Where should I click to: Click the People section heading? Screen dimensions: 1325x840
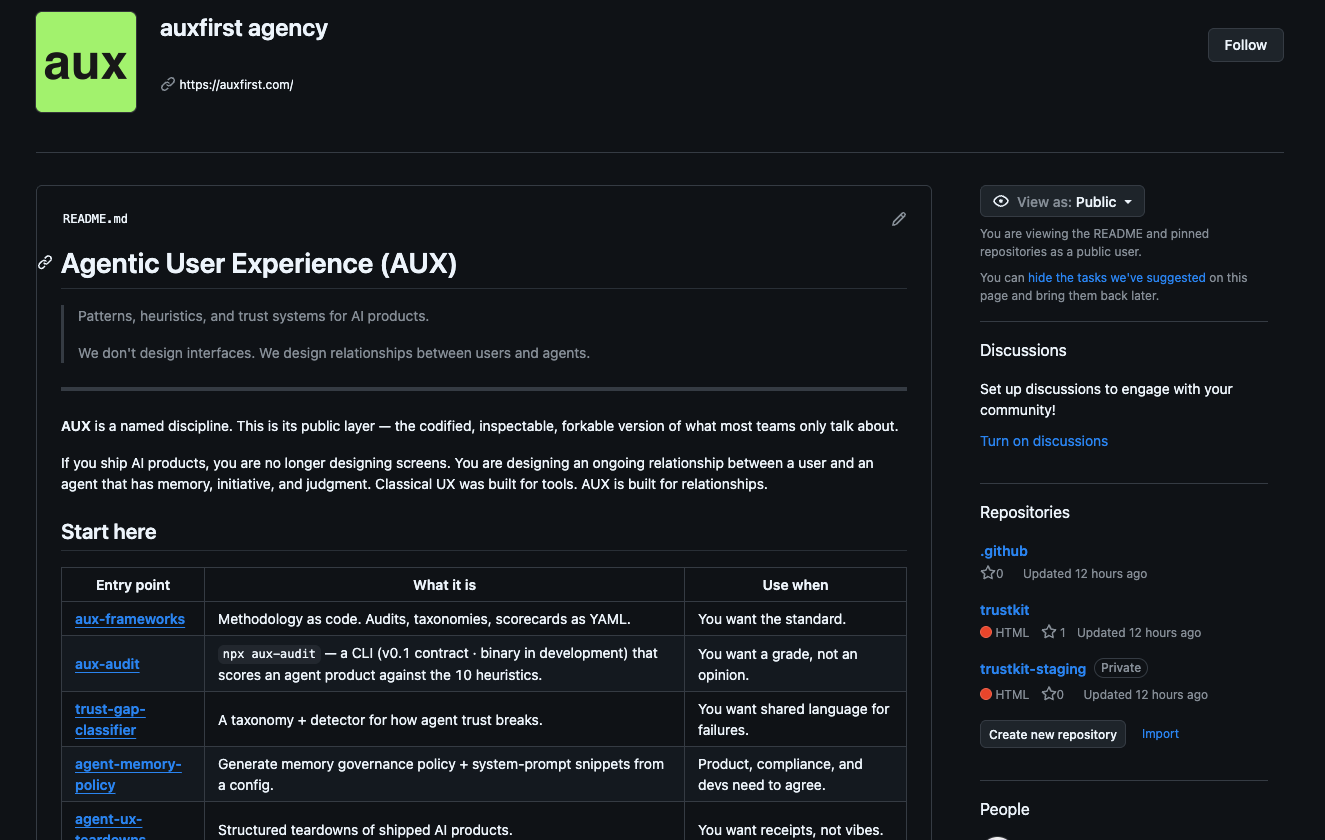click(x=1004, y=810)
